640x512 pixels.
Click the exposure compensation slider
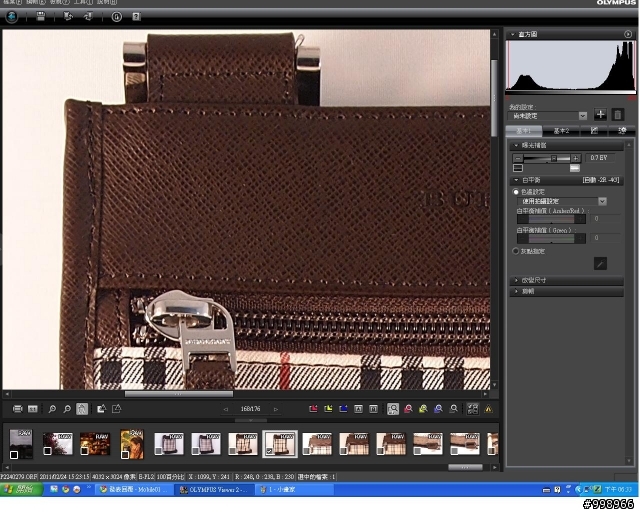(x=547, y=158)
